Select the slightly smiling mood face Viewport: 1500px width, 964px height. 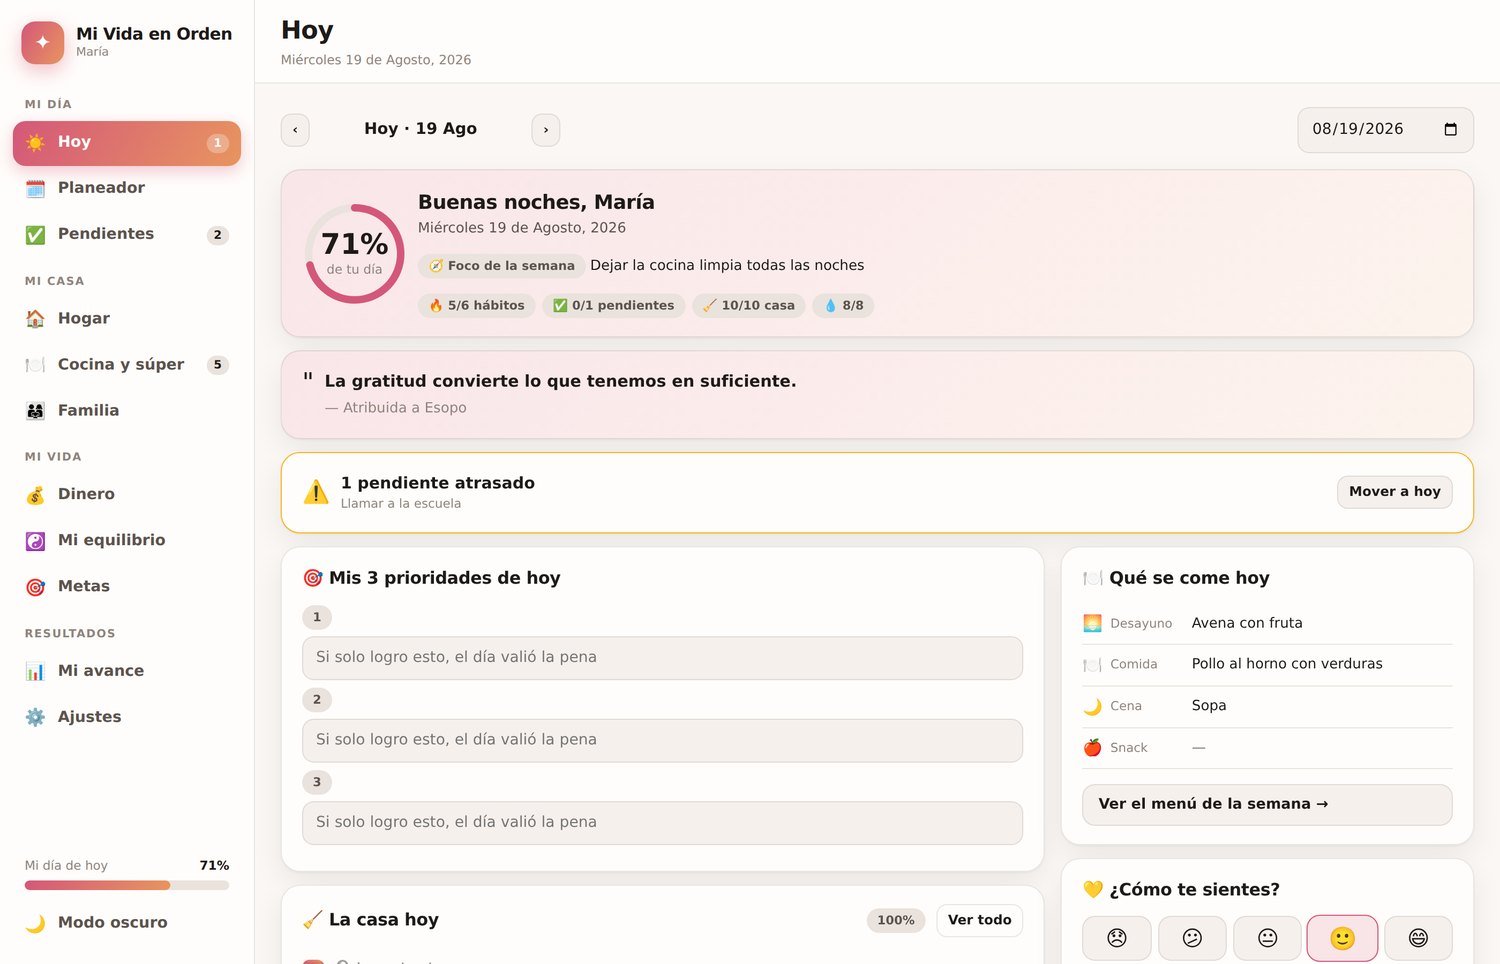pyautogui.click(x=1343, y=938)
